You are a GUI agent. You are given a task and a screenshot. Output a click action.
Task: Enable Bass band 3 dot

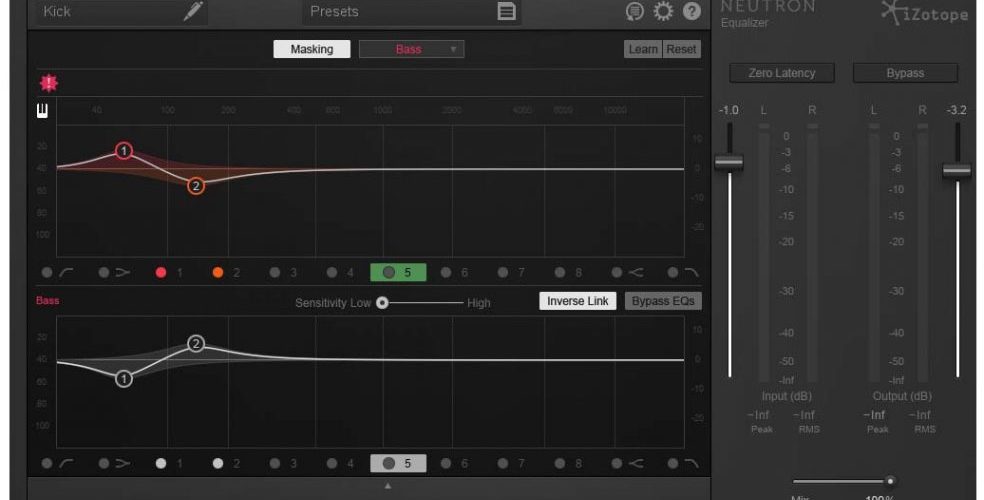[275, 464]
